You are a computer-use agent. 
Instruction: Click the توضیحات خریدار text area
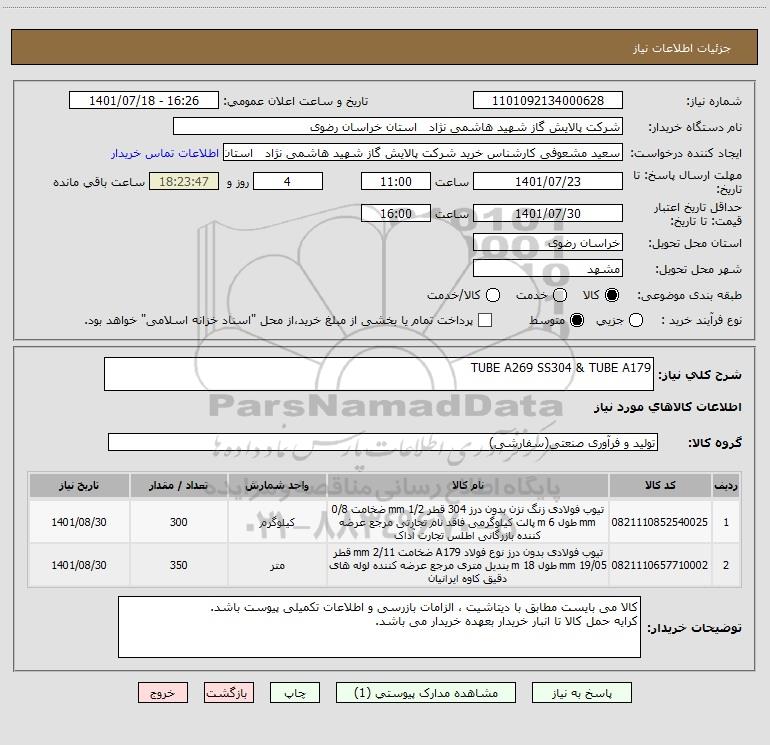(379, 627)
